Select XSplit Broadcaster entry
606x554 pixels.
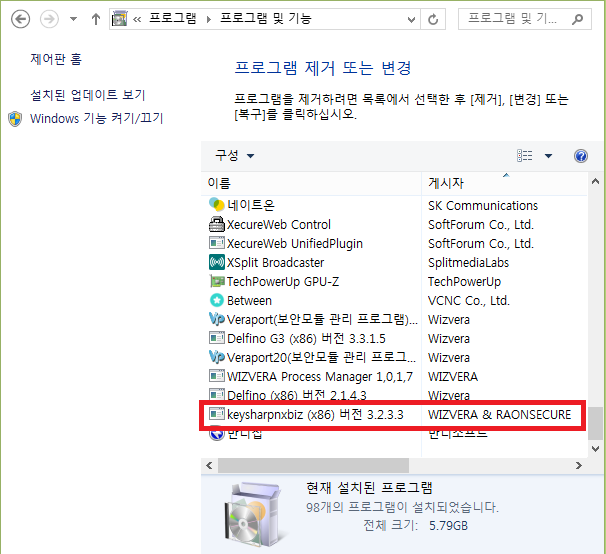click(x=276, y=263)
